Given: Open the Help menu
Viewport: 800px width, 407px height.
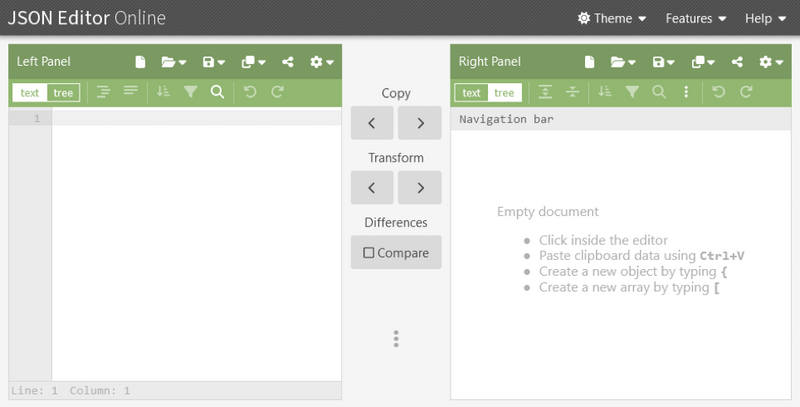Looking at the screenshot, I should point(765,18).
